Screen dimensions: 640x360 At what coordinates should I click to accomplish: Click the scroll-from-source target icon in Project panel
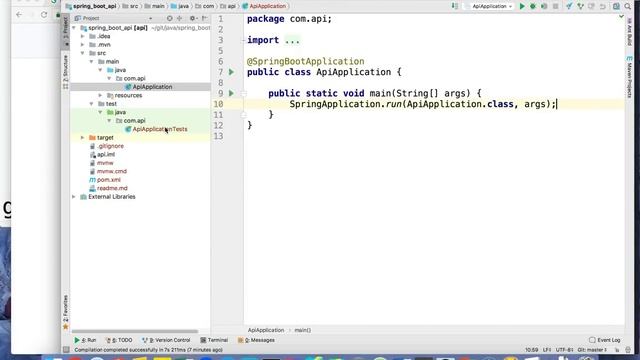(x=169, y=18)
